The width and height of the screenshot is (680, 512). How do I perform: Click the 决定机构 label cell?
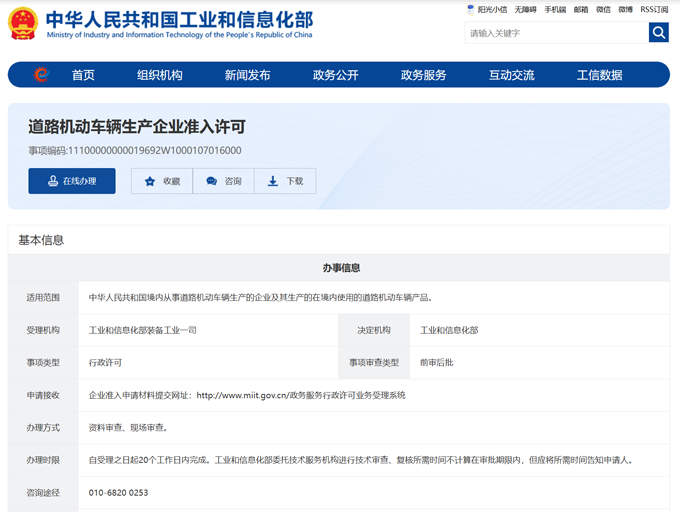[x=374, y=330]
